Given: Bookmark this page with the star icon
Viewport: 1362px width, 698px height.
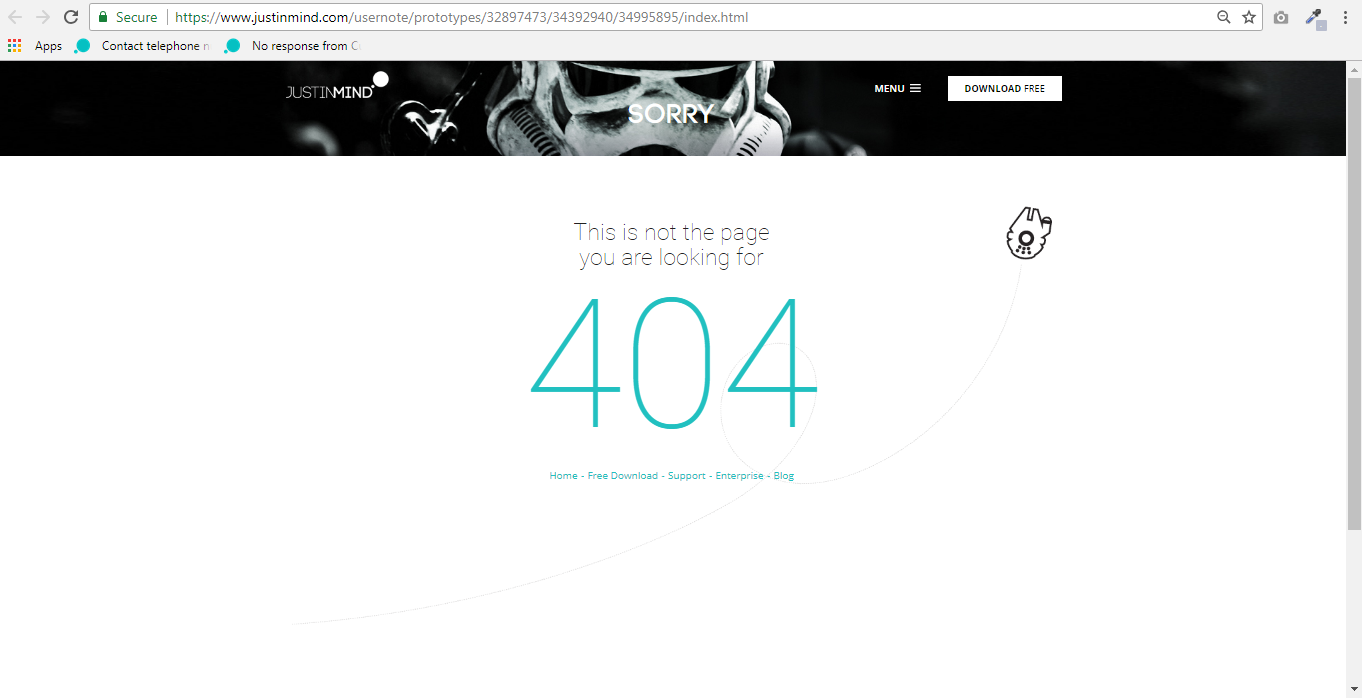Looking at the screenshot, I should [1249, 17].
